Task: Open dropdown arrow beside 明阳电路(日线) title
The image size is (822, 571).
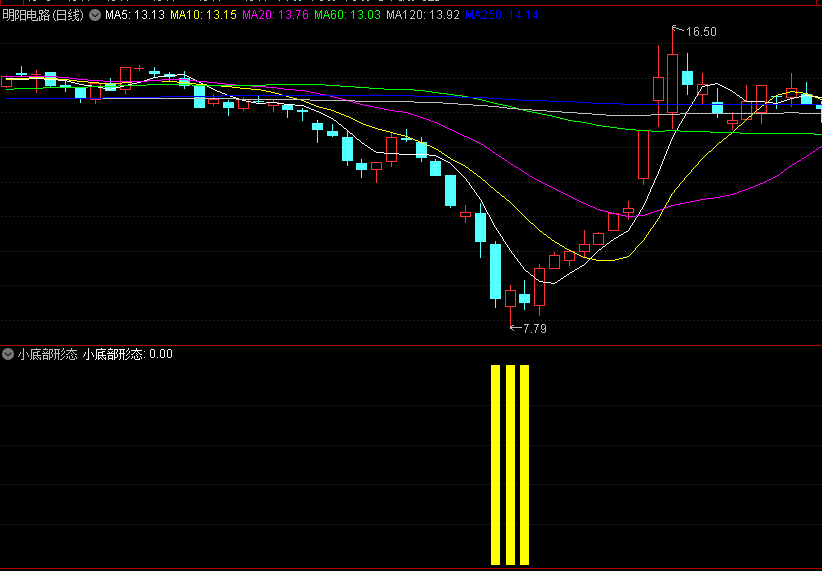Action: [95, 15]
